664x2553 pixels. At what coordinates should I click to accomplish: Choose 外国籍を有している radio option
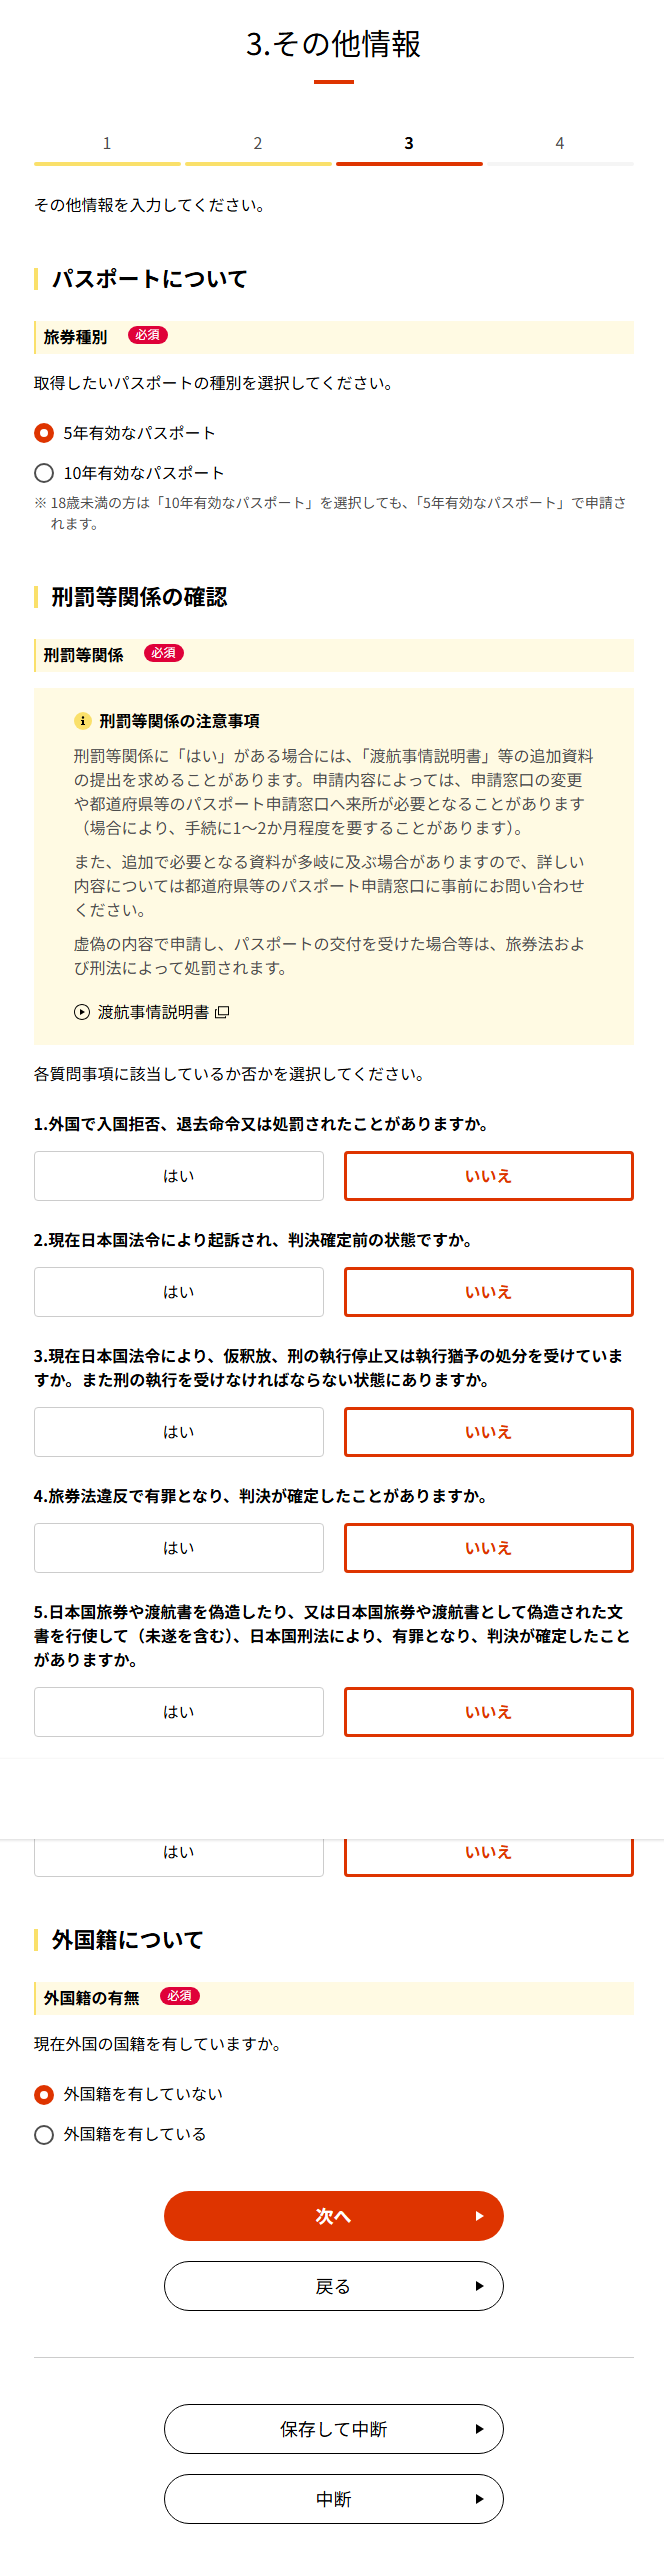click(44, 2134)
